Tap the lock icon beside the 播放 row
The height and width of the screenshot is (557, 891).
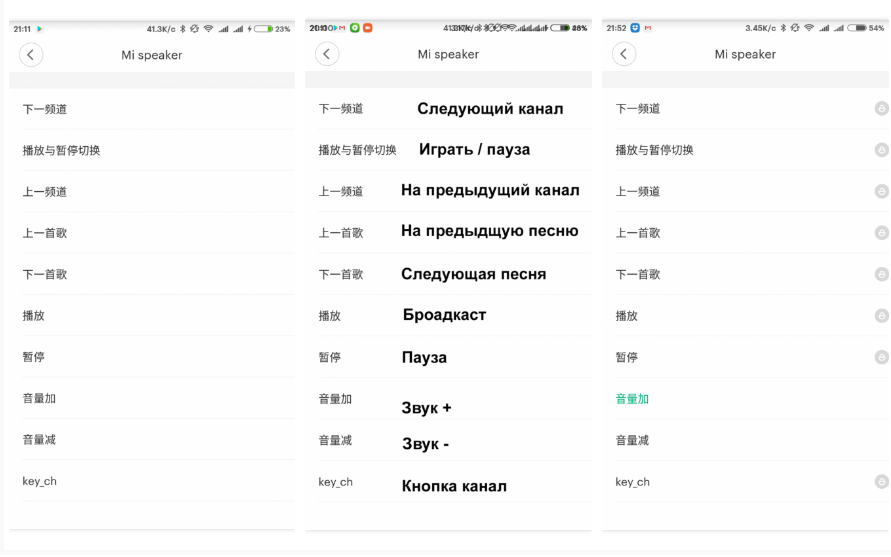(881, 315)
